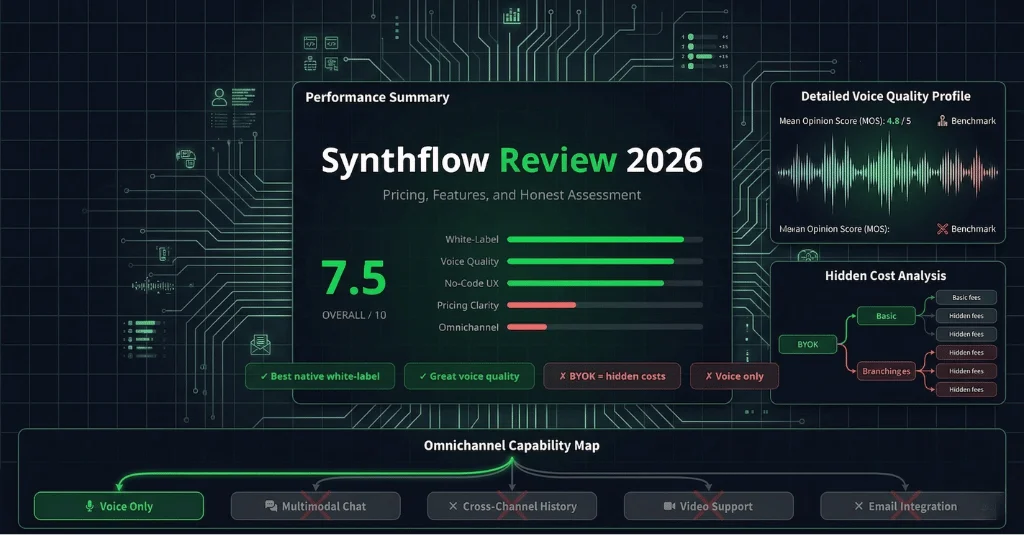Screen dimensions: 1024x535
Task: Click the Pricing, Features, and Honest Assessment subtitle
Action: click(512, 195)
